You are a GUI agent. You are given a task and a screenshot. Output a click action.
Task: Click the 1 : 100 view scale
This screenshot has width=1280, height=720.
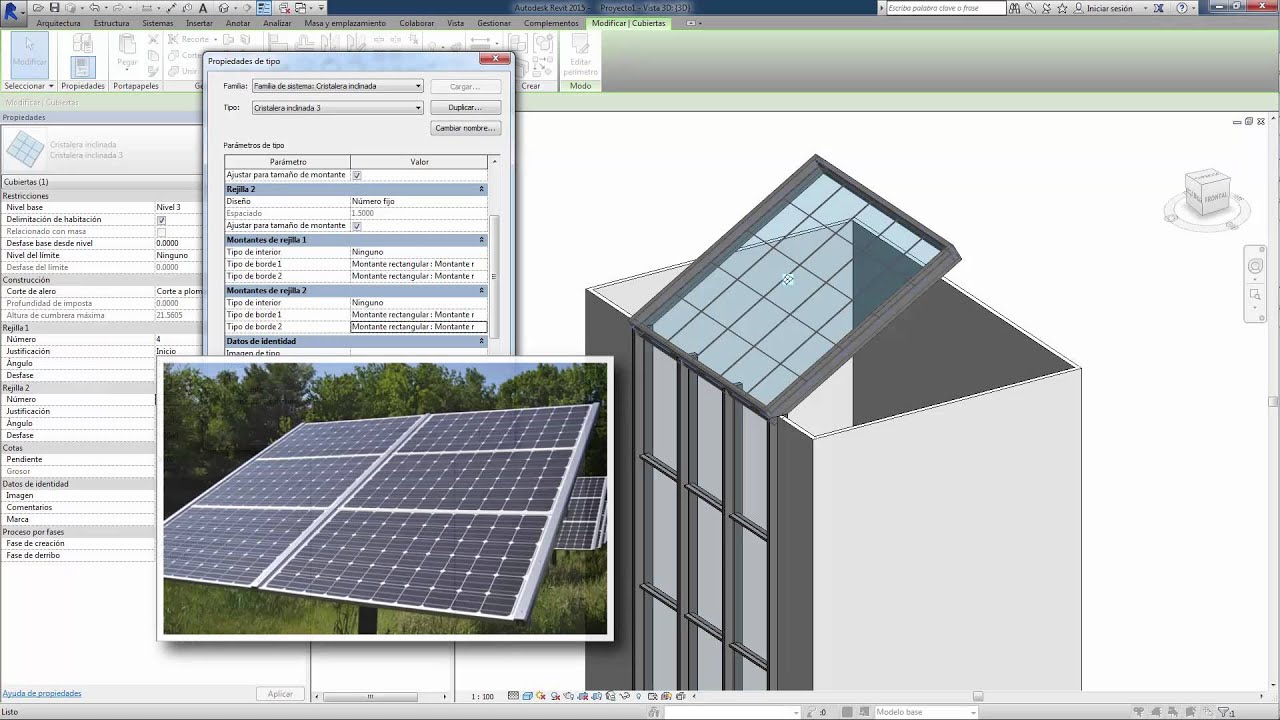click(x=482, y=696)
